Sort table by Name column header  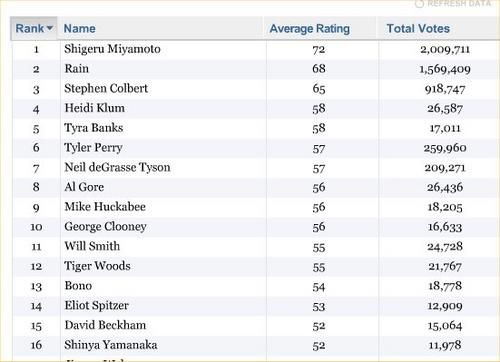pos(80,28)
